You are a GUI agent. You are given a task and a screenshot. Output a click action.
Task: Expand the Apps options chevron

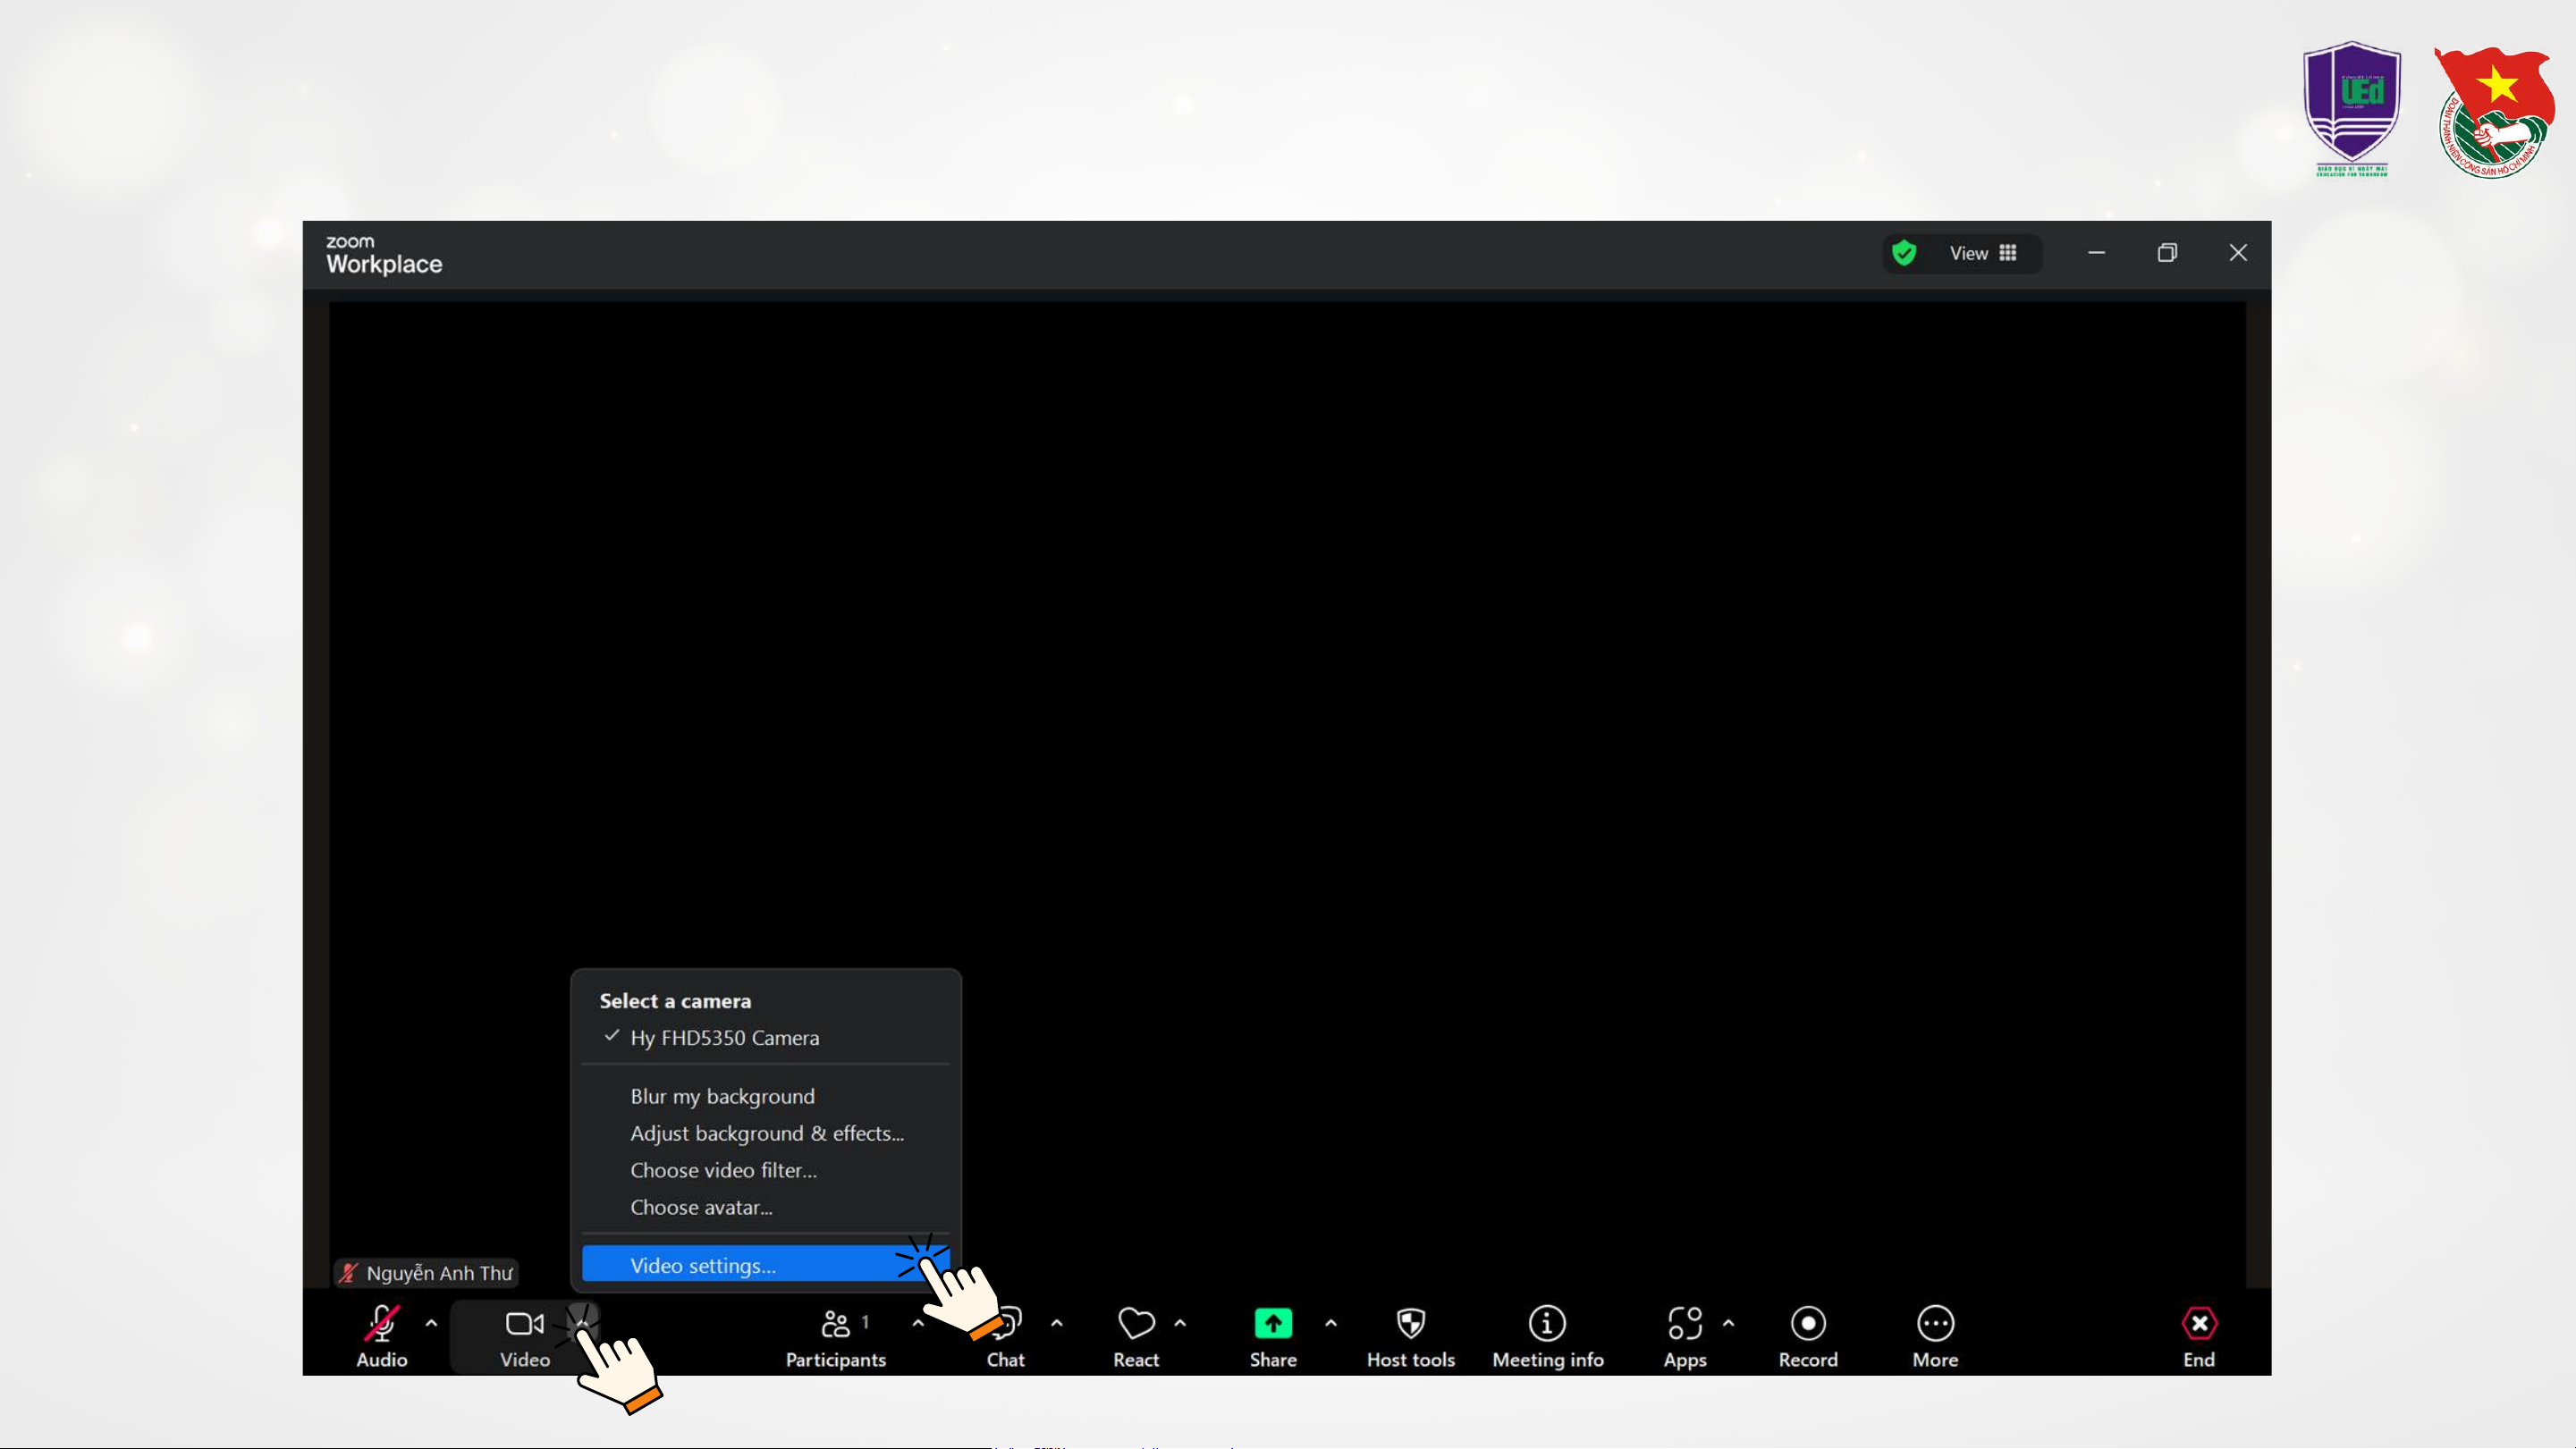(x=1728, y=1323)
